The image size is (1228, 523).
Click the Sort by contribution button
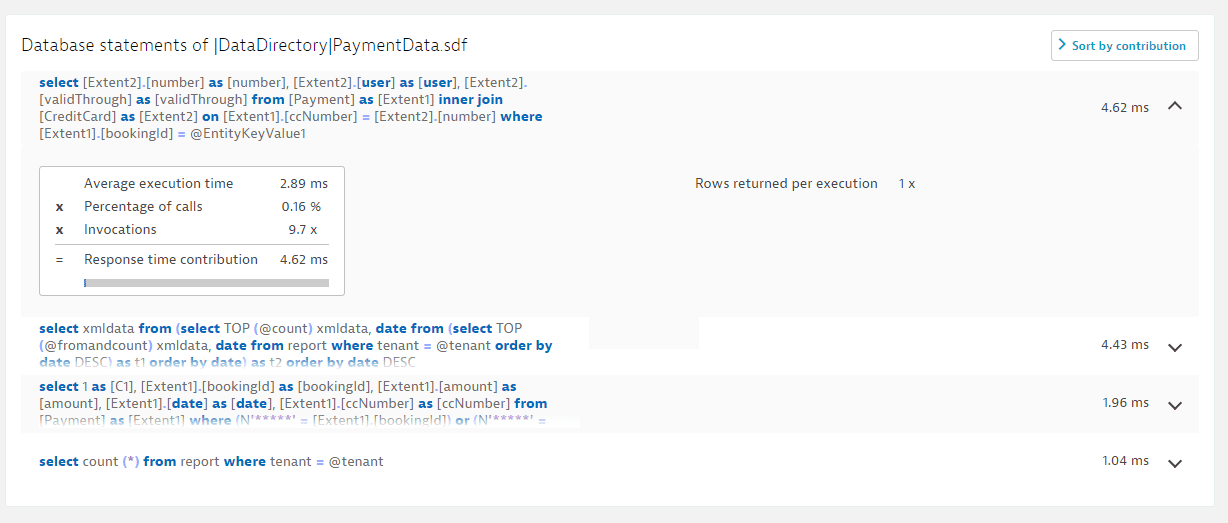click(x=1124, y=46)
